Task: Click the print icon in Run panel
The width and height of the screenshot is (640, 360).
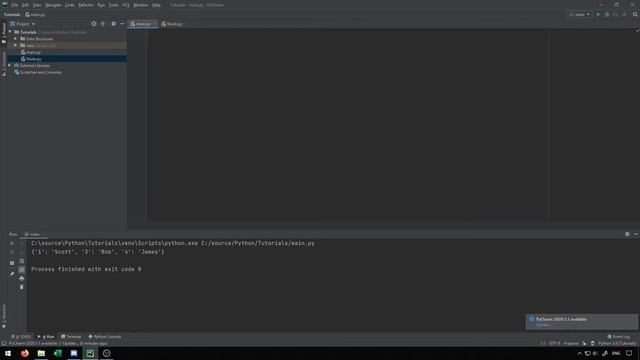Action: [x=22, y=278]
